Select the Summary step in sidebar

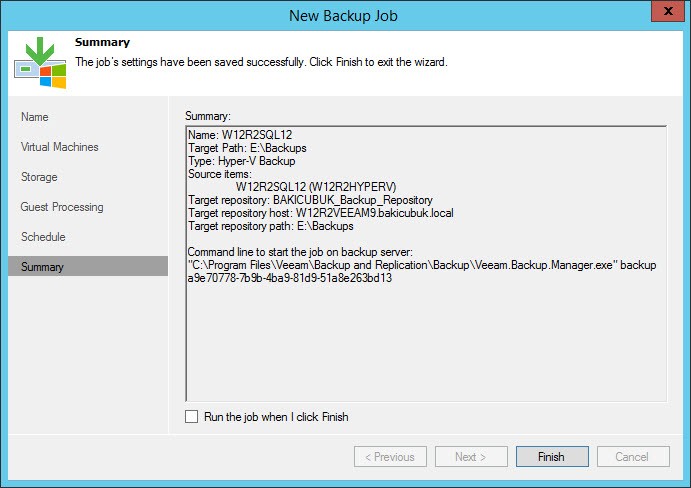click(88, 266)
